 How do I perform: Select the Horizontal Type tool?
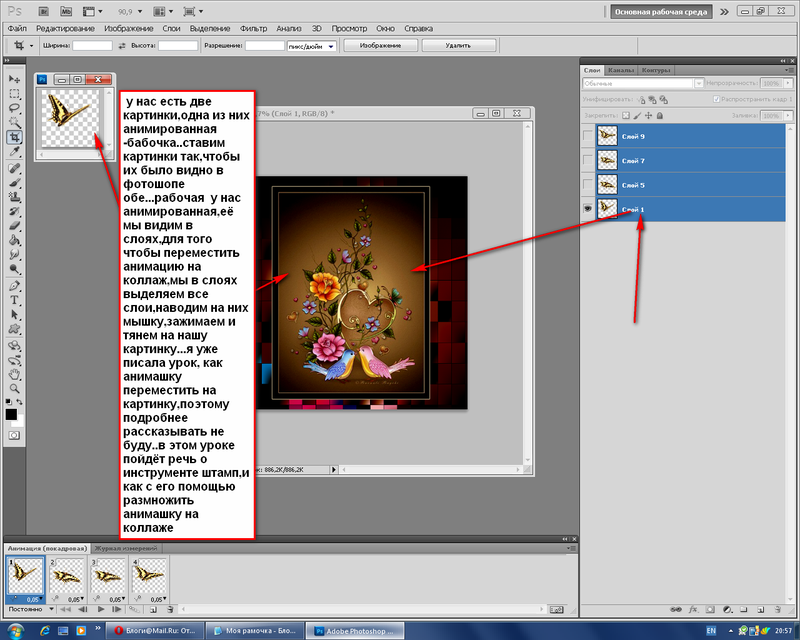point(14,300)
